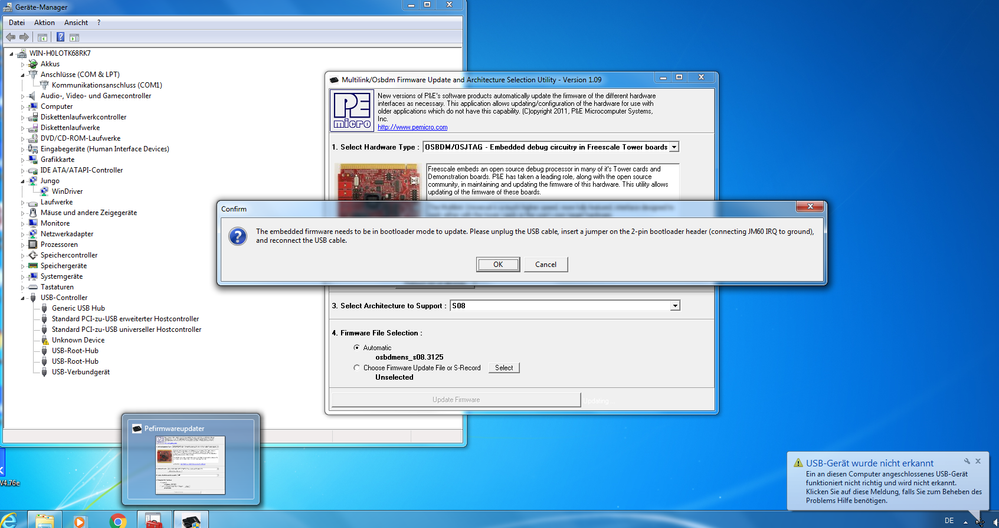Open the Datei menu in Geräte-Manager

click(x=17, y=22)
